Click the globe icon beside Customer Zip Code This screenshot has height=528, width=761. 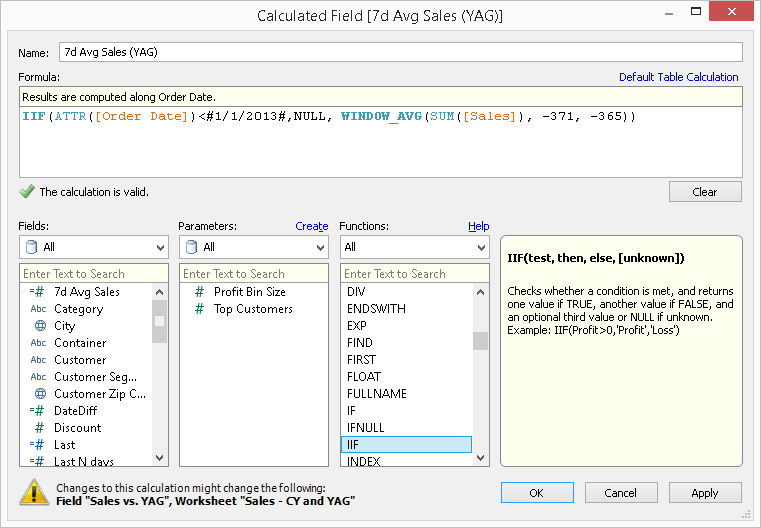point(39,394)
